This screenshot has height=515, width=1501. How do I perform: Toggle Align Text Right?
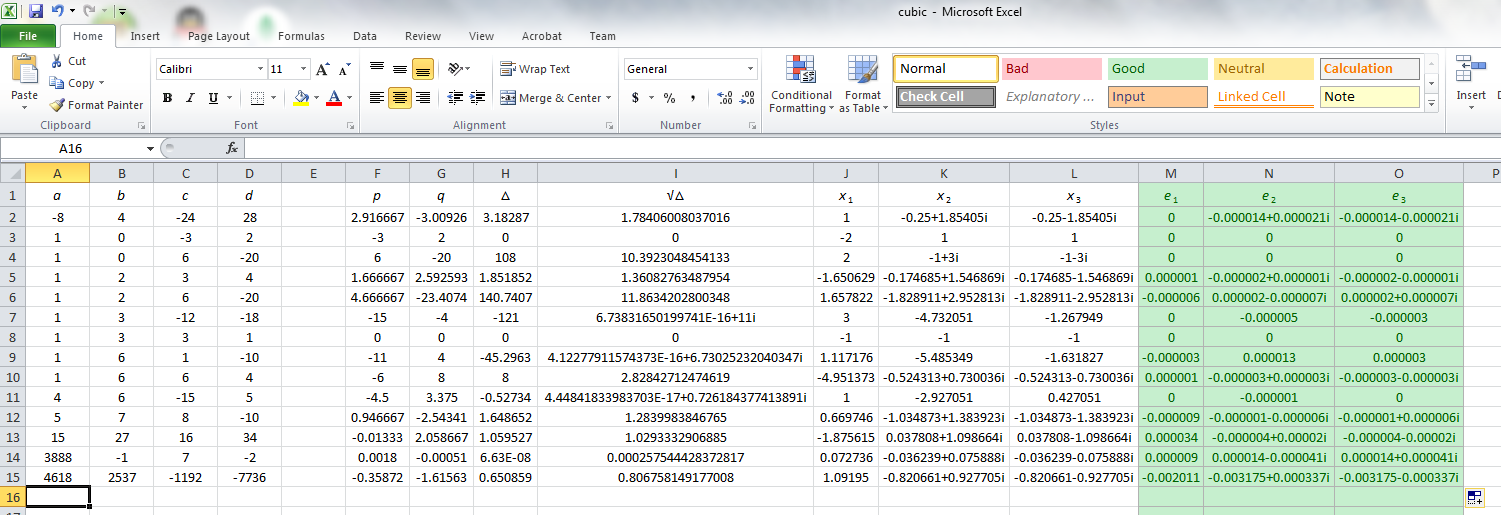coord(423,98)
